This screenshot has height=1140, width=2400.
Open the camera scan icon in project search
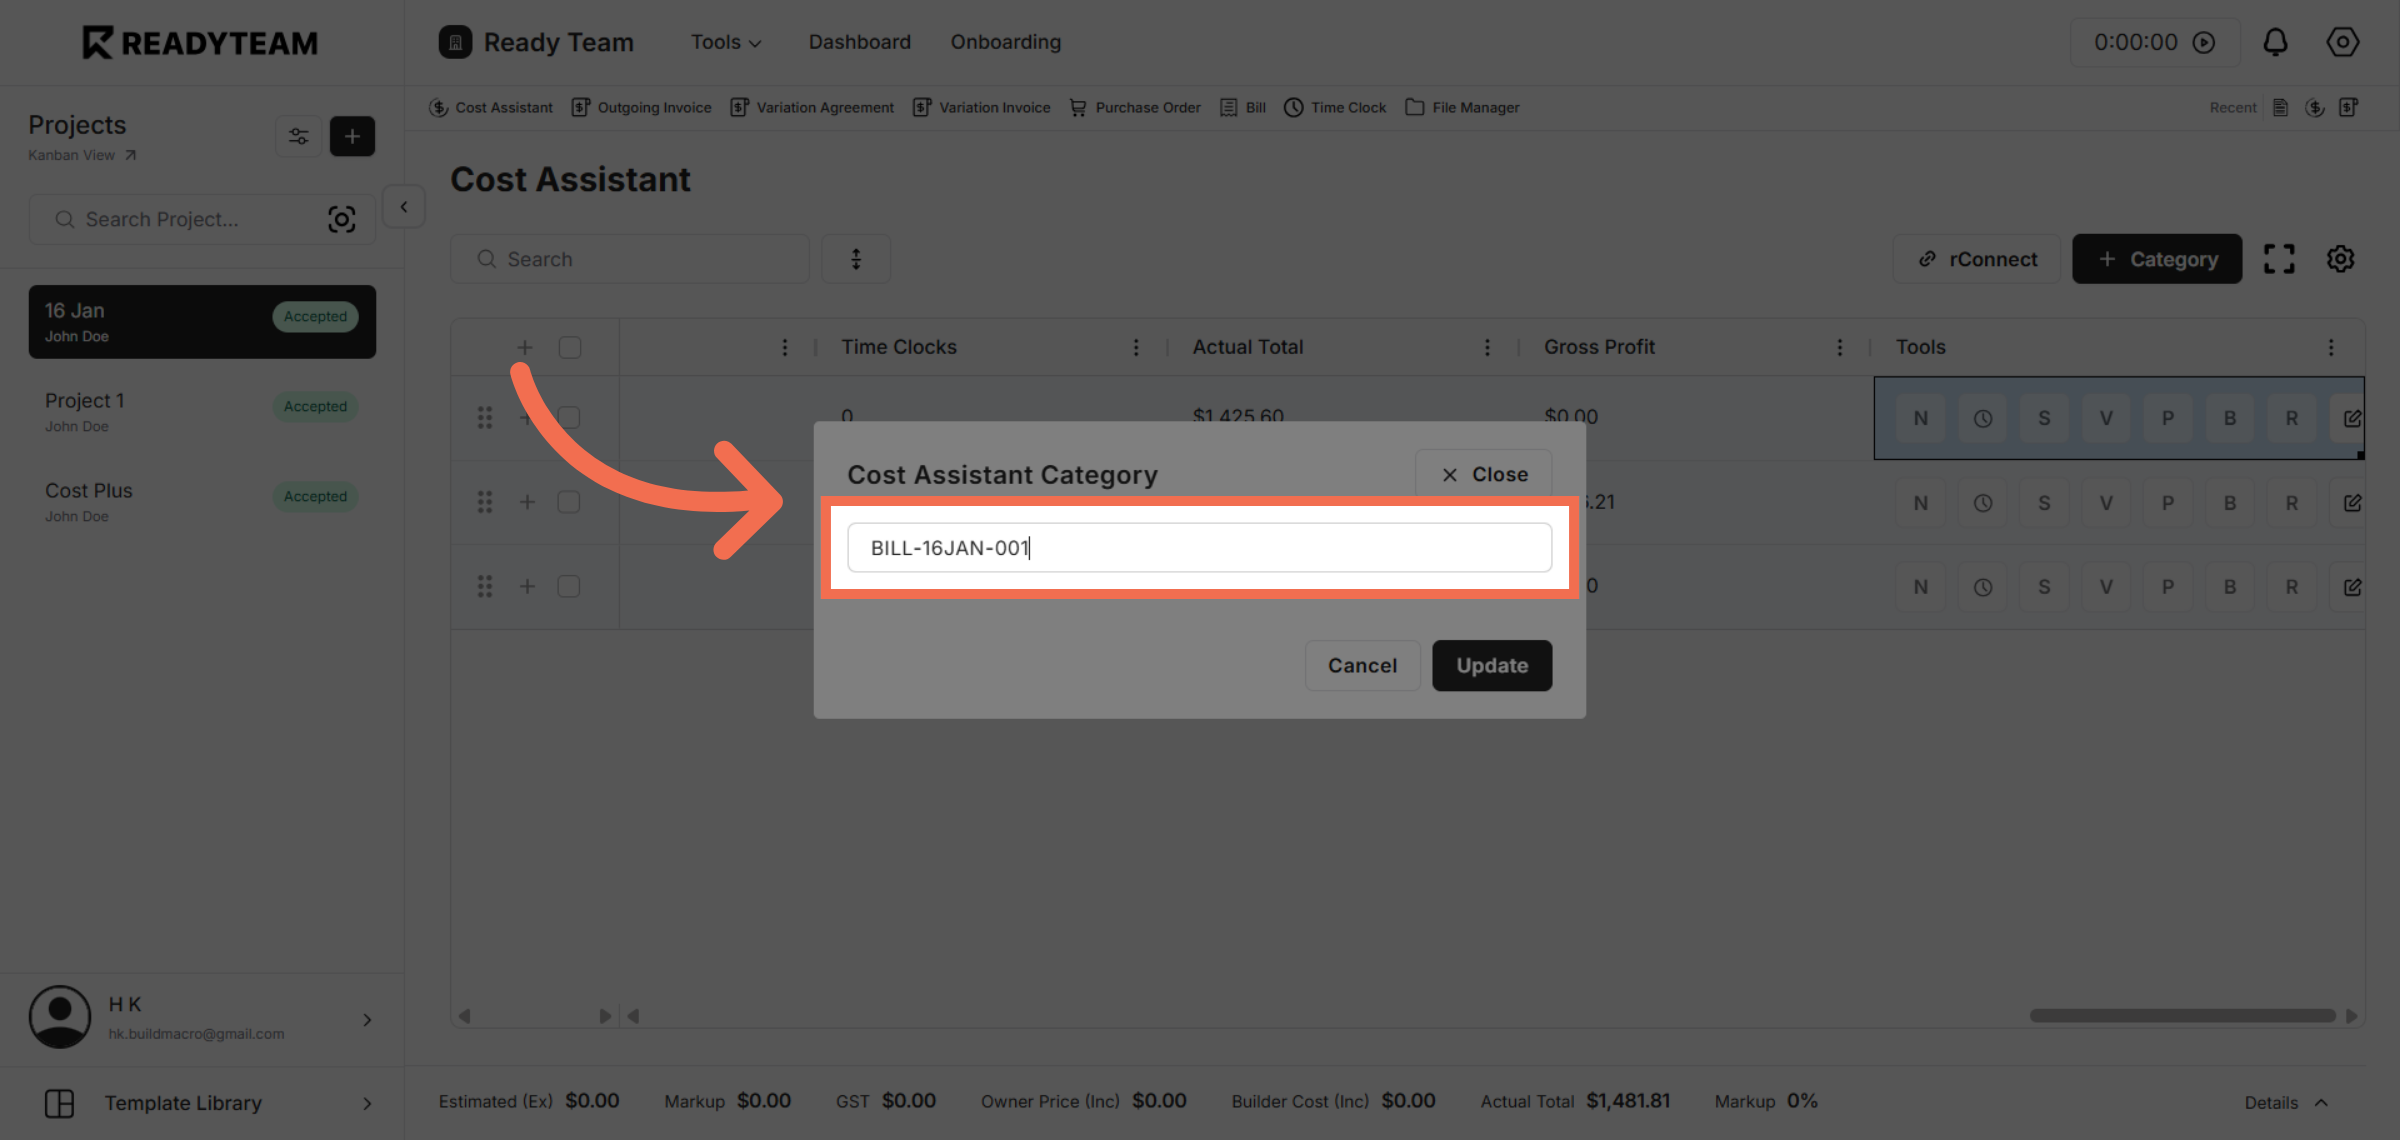coord(342,219)
